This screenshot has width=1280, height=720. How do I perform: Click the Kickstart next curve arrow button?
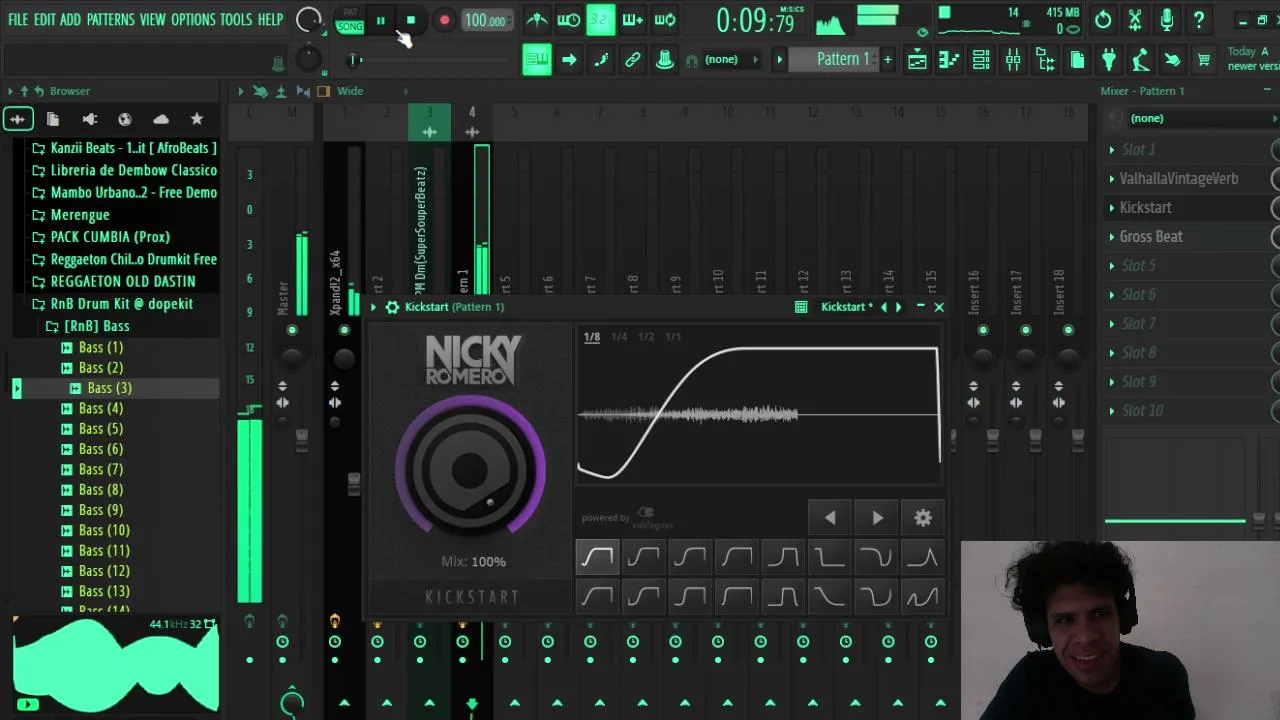pyautogui.click(x=877, y=518)
